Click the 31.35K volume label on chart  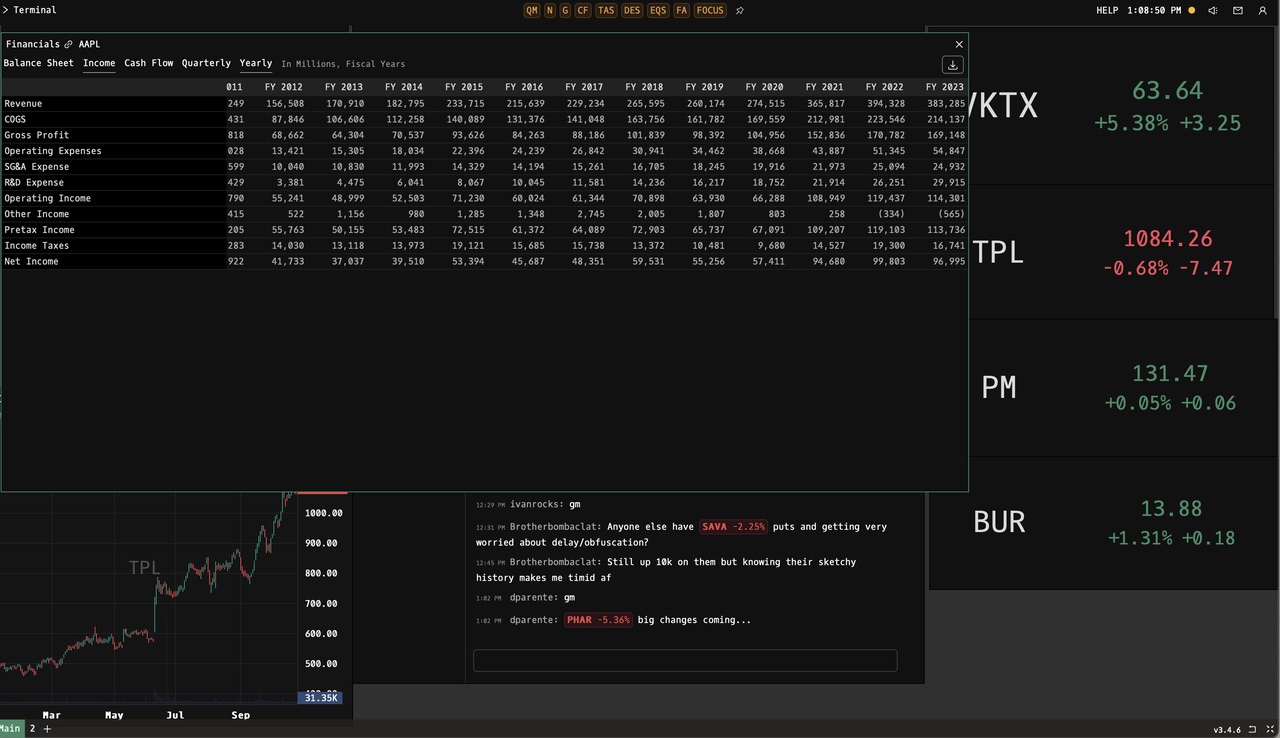(x=321, y=697)
